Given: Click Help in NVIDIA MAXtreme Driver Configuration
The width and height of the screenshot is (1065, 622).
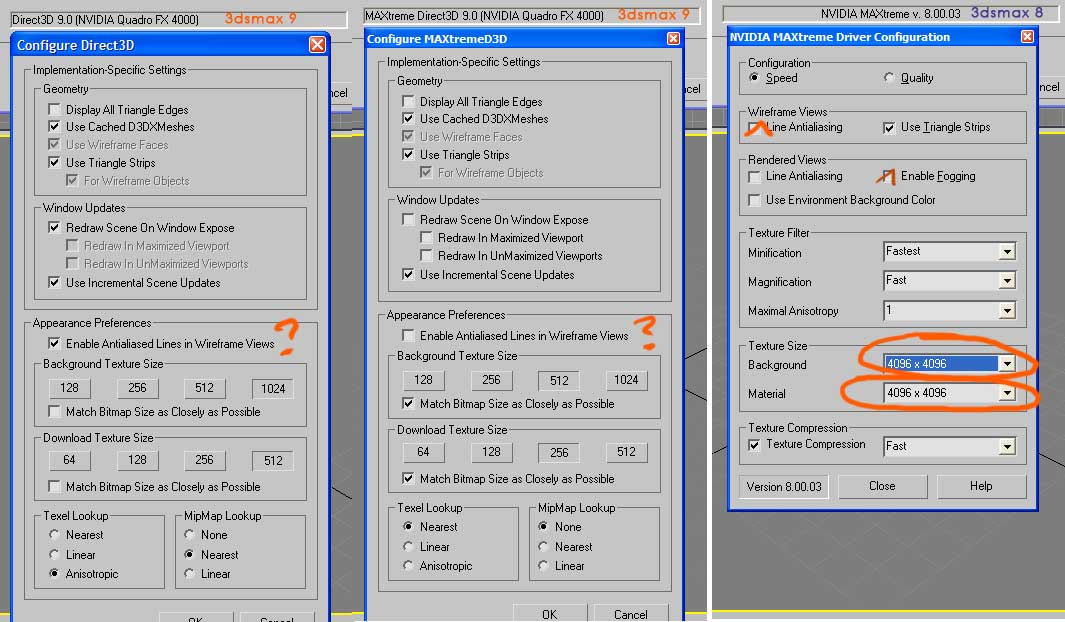Looking at the screenshot, I should (981, 486).
